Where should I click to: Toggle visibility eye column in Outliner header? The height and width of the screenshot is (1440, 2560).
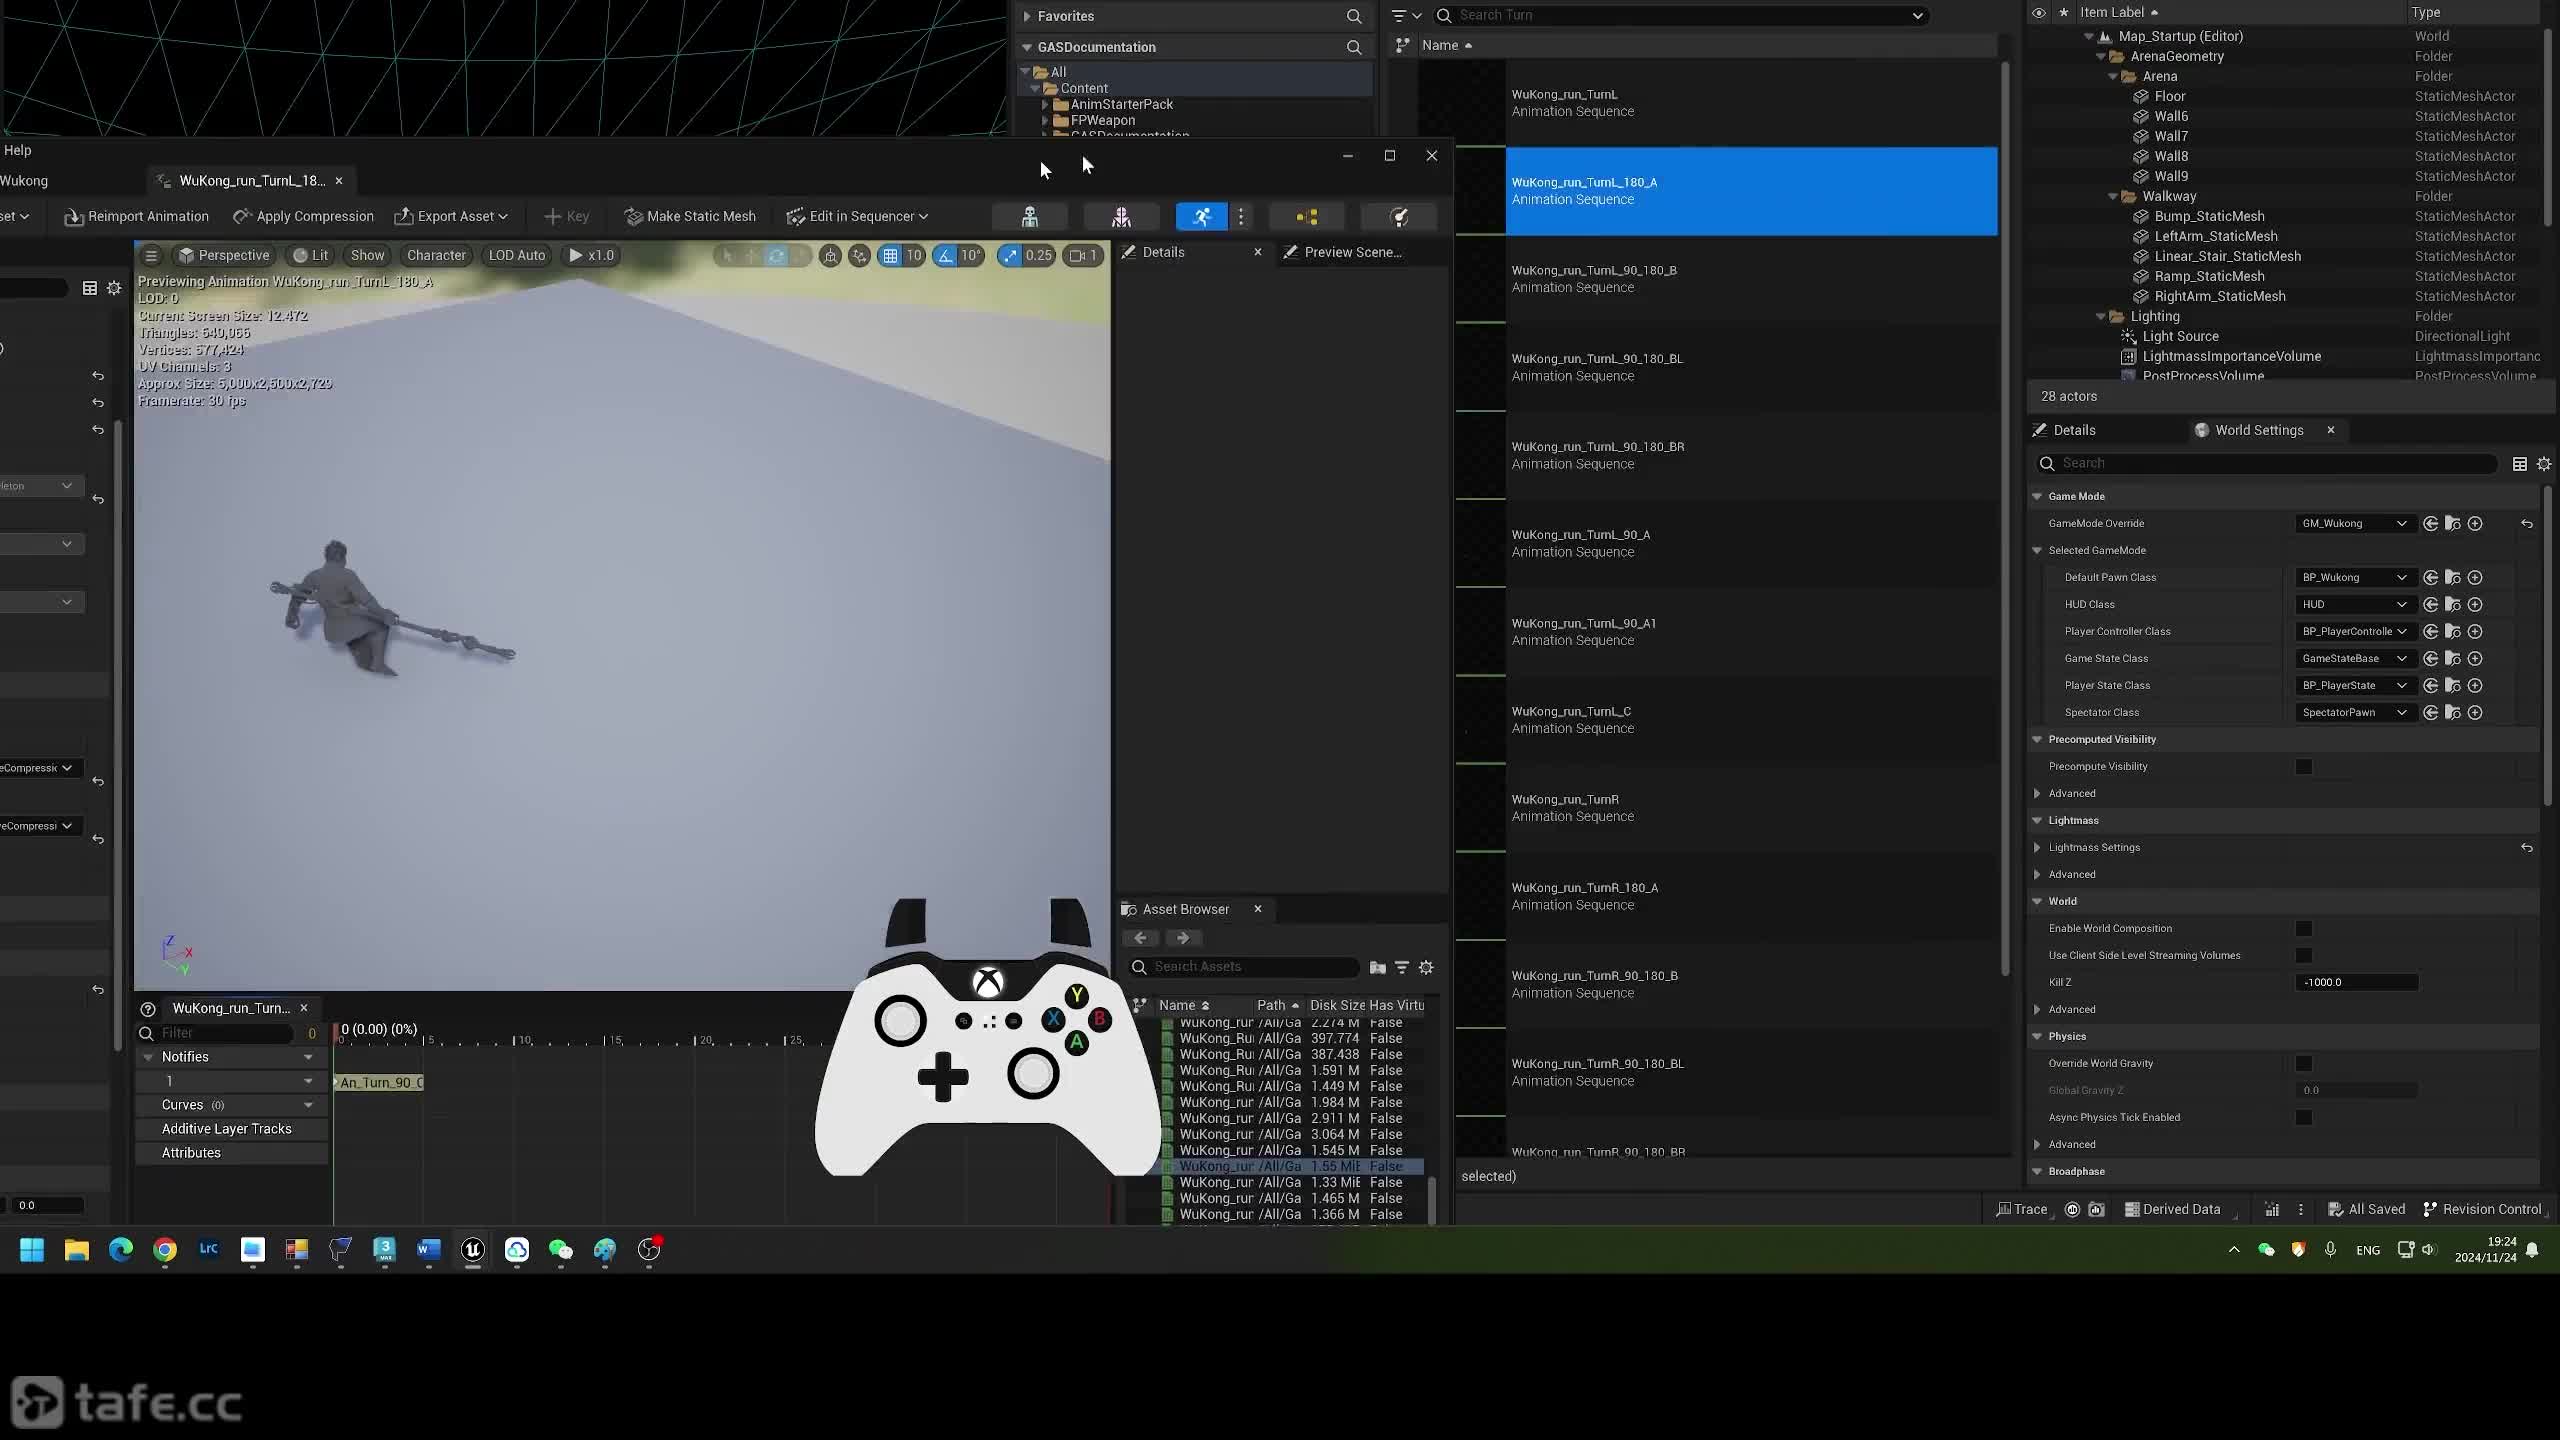click(x=2038, y=12)
